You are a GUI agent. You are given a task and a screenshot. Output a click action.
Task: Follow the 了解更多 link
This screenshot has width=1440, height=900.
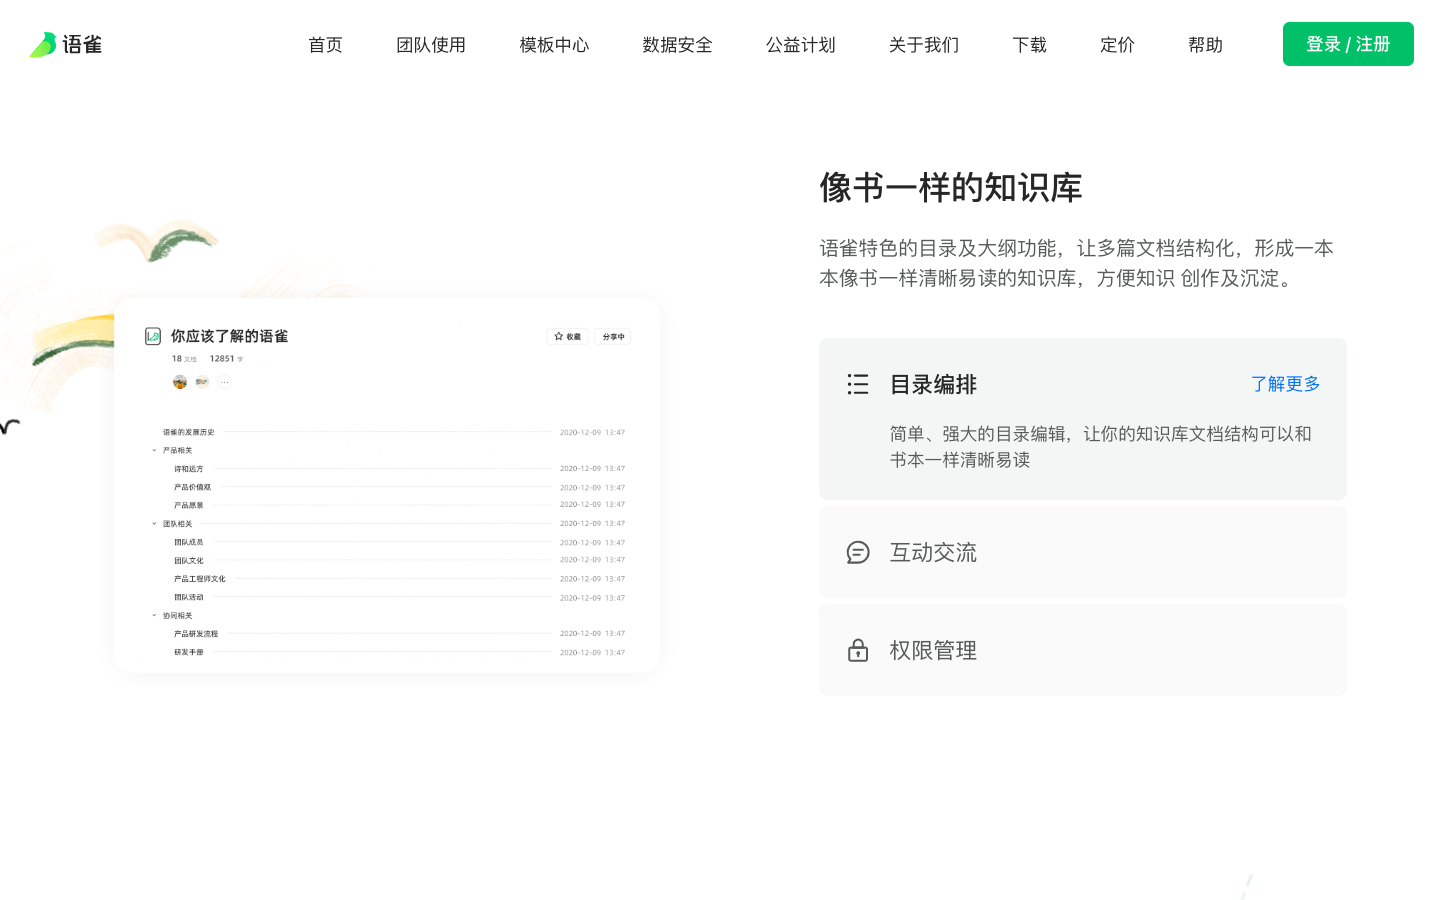(x=1285, y=384)
